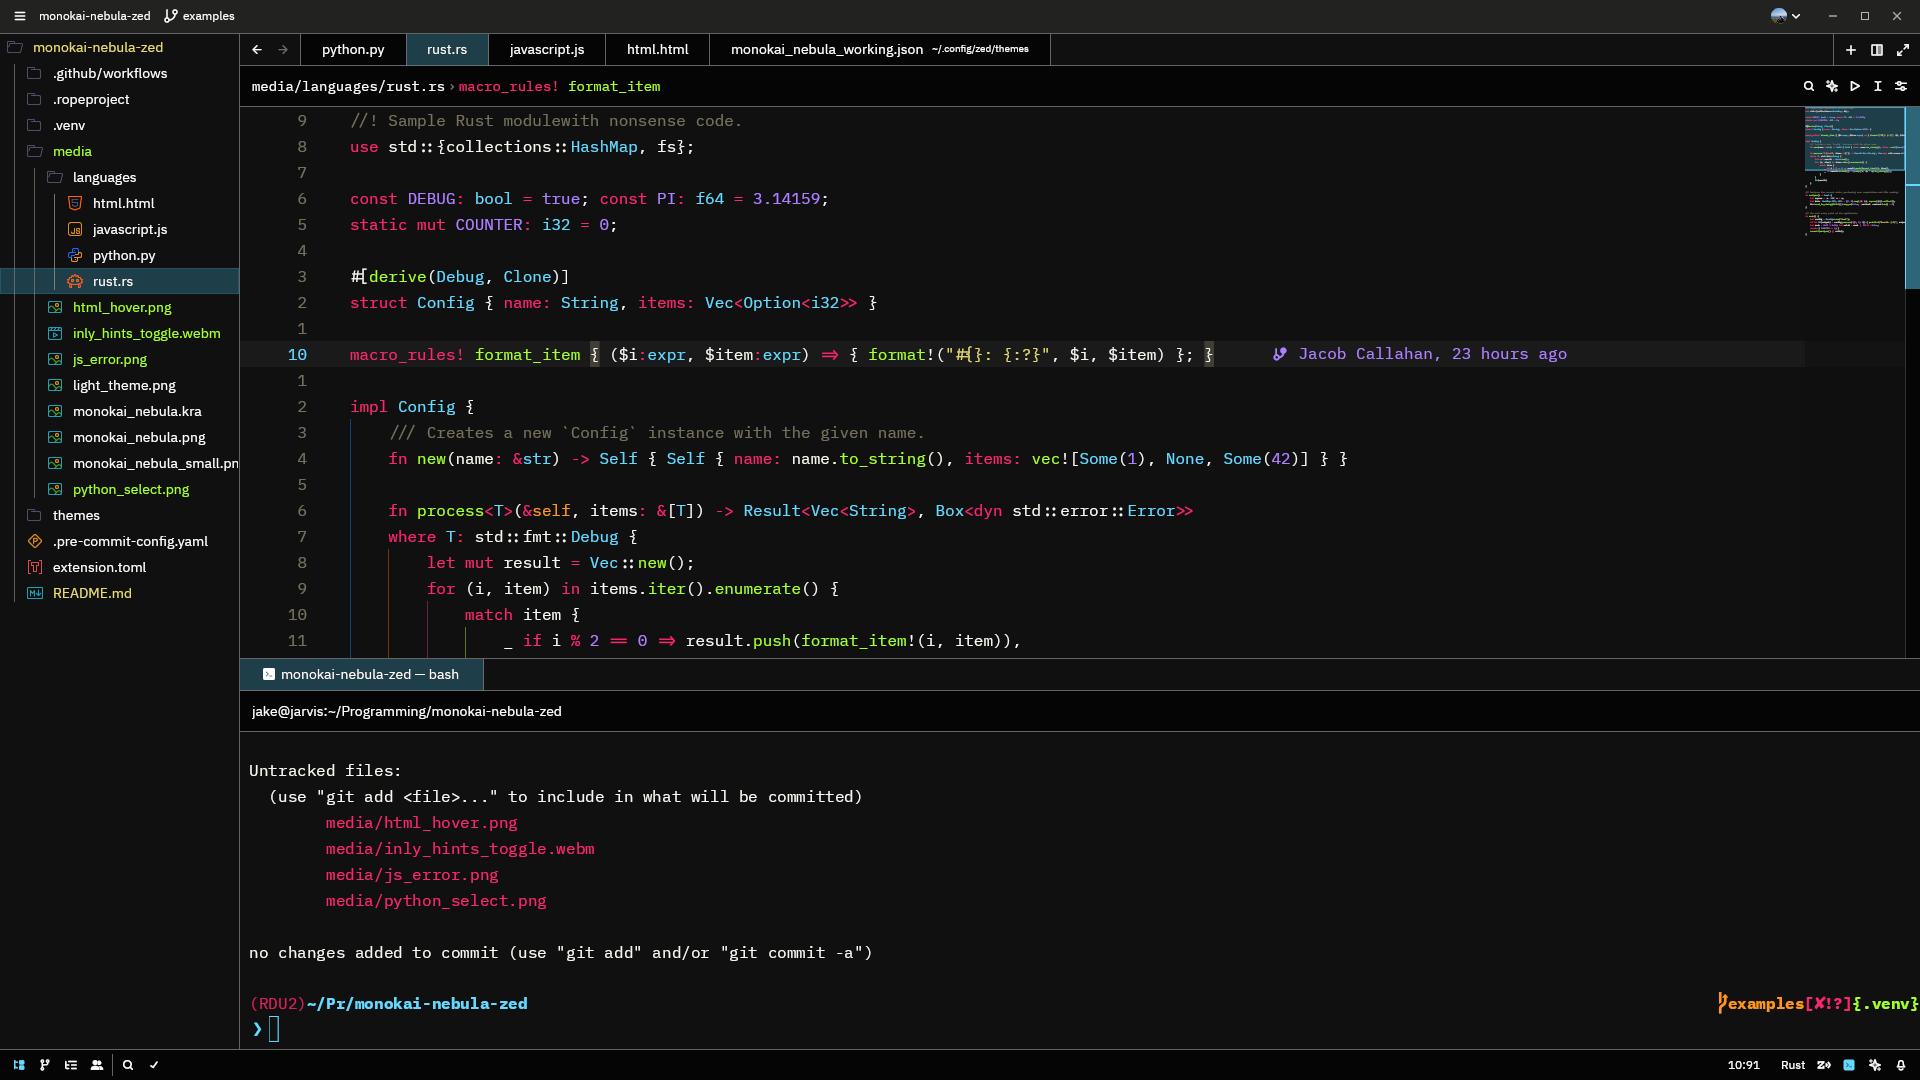Open javascript.js in the project tree
The height and width of the screenshot is (1080, 1920).
coord(120,229)
